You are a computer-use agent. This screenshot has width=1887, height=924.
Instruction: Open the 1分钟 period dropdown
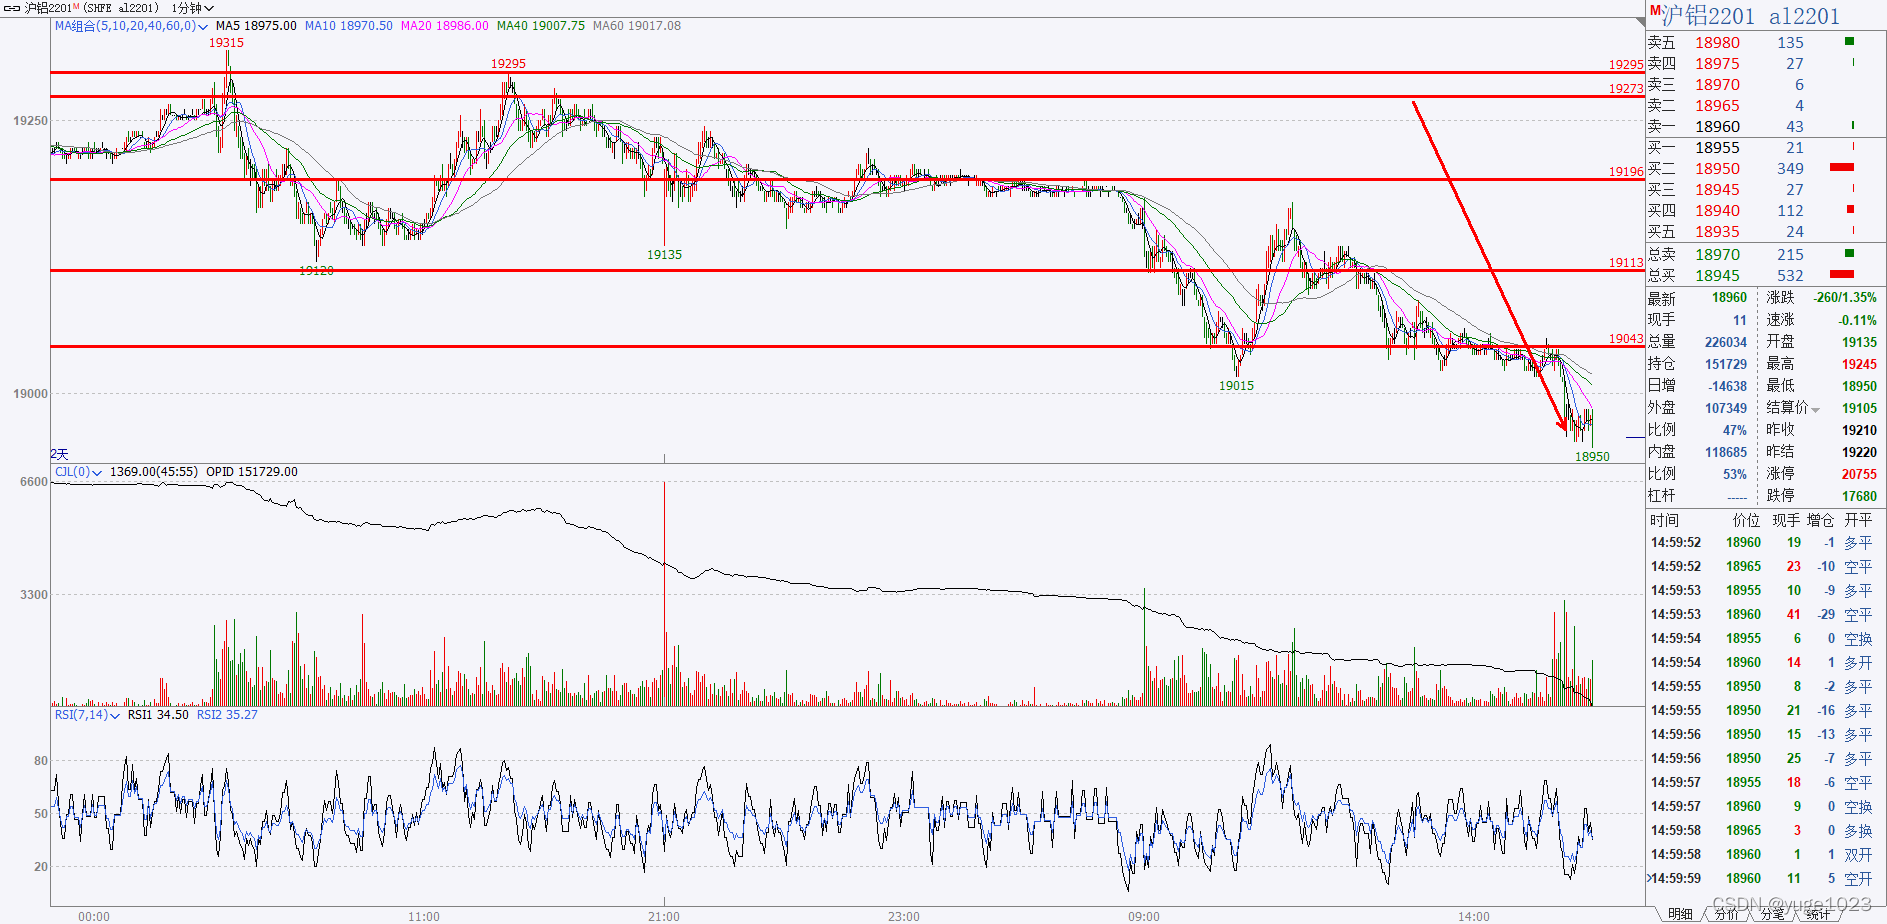click(x=192, y=8)
